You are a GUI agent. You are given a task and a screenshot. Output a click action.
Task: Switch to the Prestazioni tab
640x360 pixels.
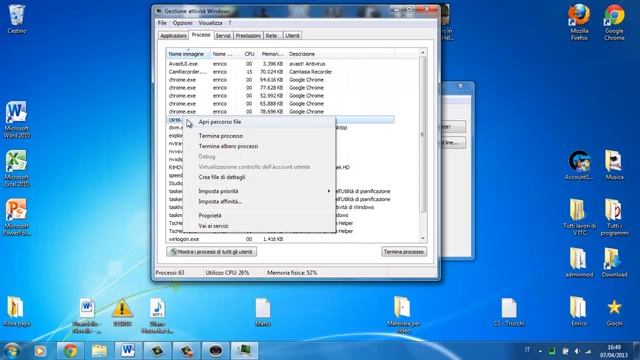(248, 36)
